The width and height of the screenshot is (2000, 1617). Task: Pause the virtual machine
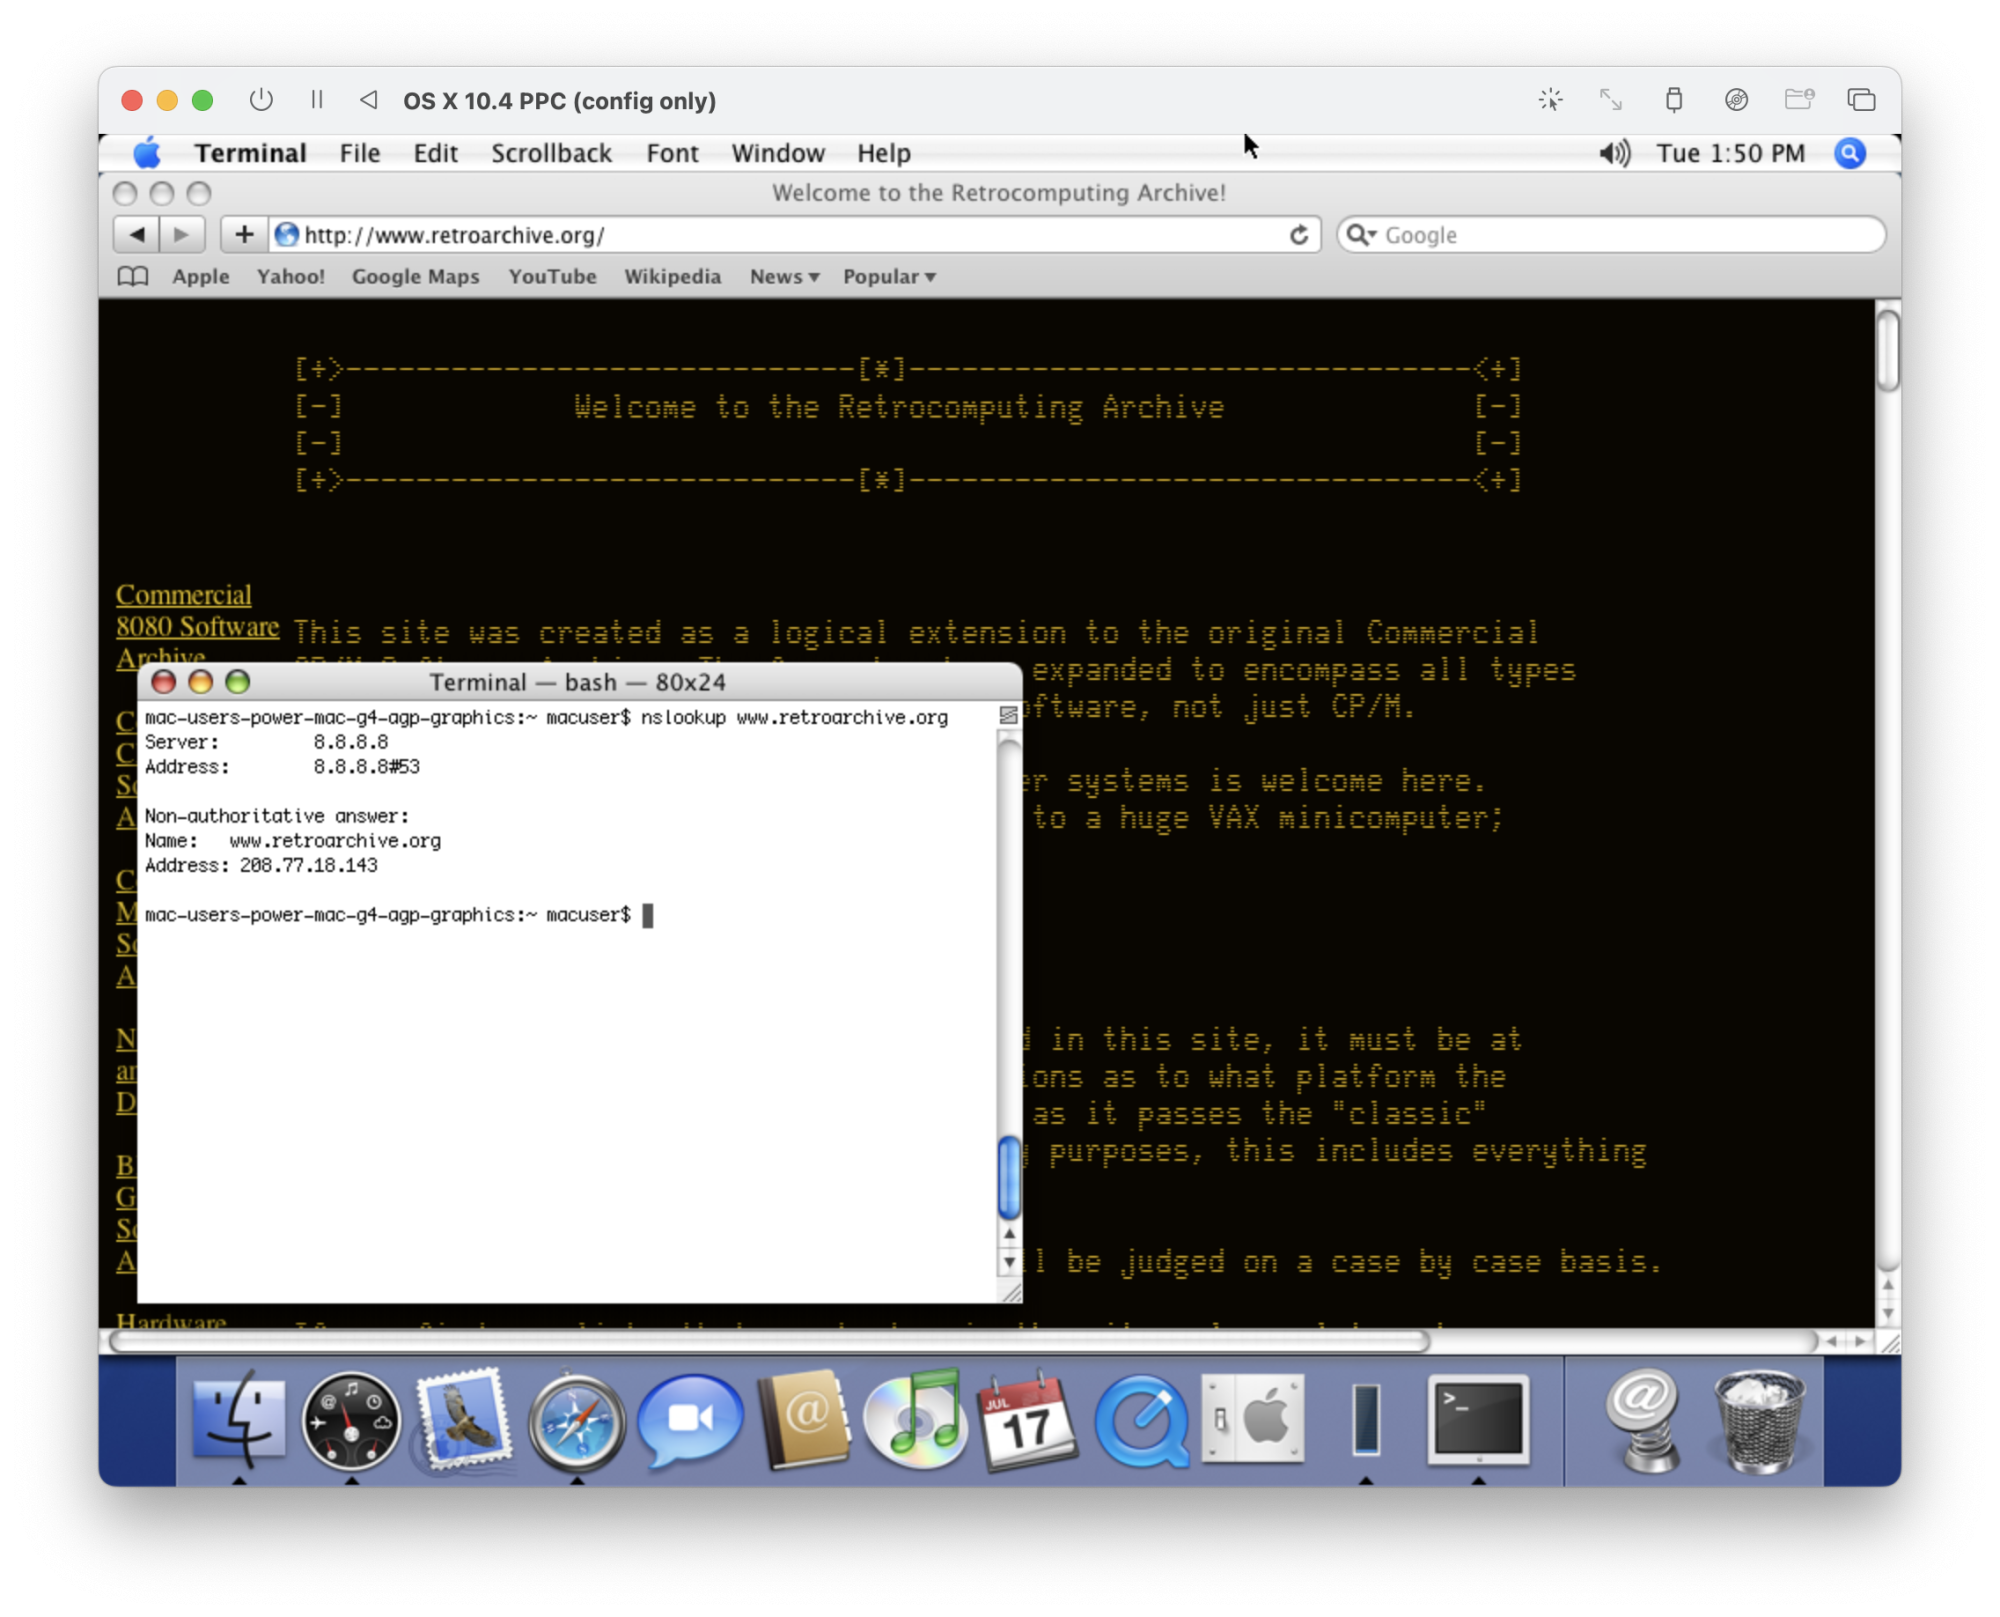pyautogui.click(x=317, y=100)
